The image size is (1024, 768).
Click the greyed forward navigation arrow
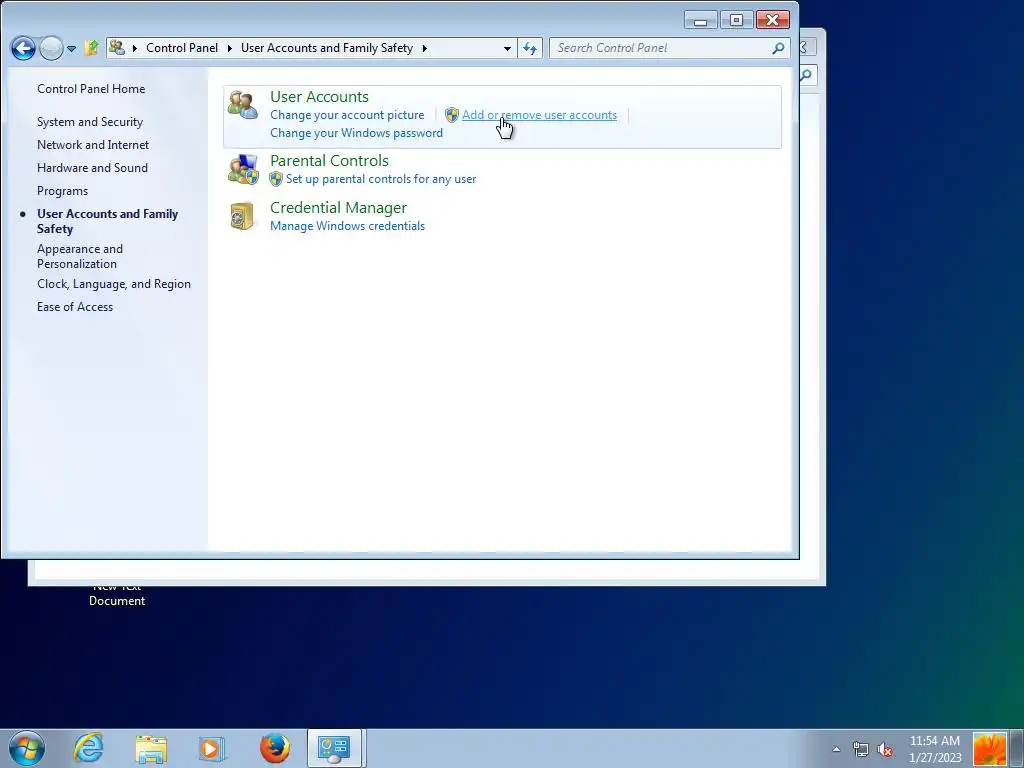point(52,48)
